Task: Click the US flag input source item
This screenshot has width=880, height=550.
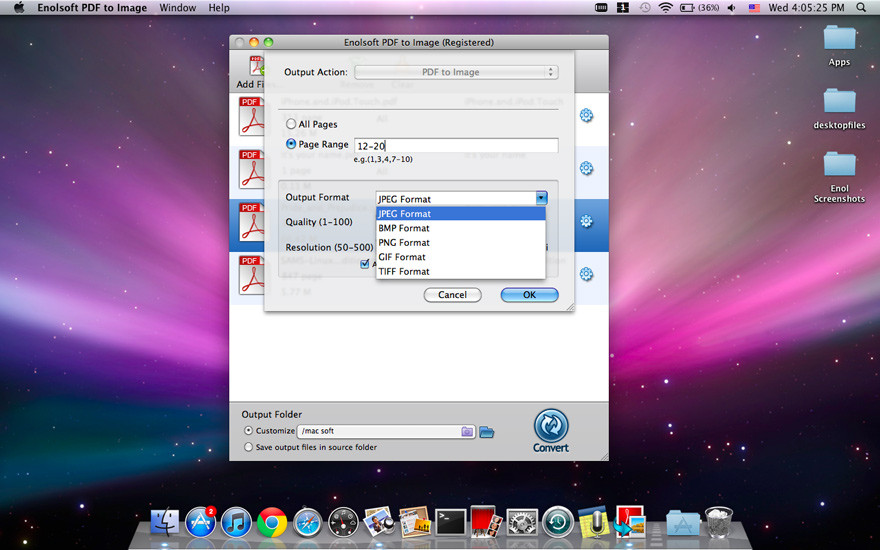Action: [x=754, y=8]
